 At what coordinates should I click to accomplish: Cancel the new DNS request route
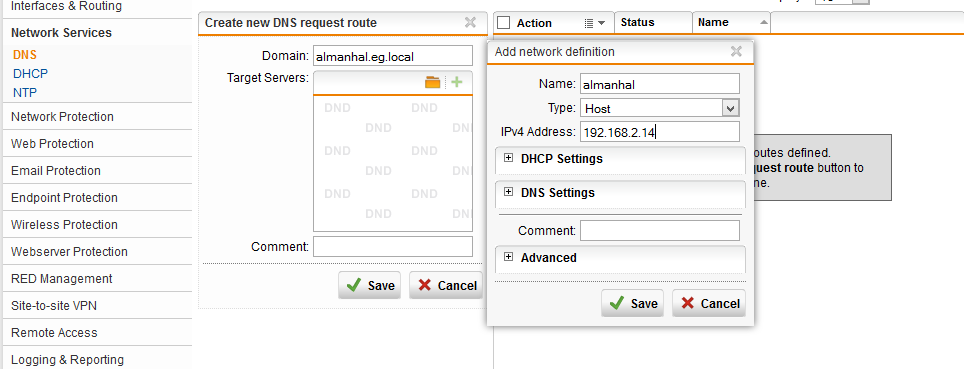(x=446, y=285)
